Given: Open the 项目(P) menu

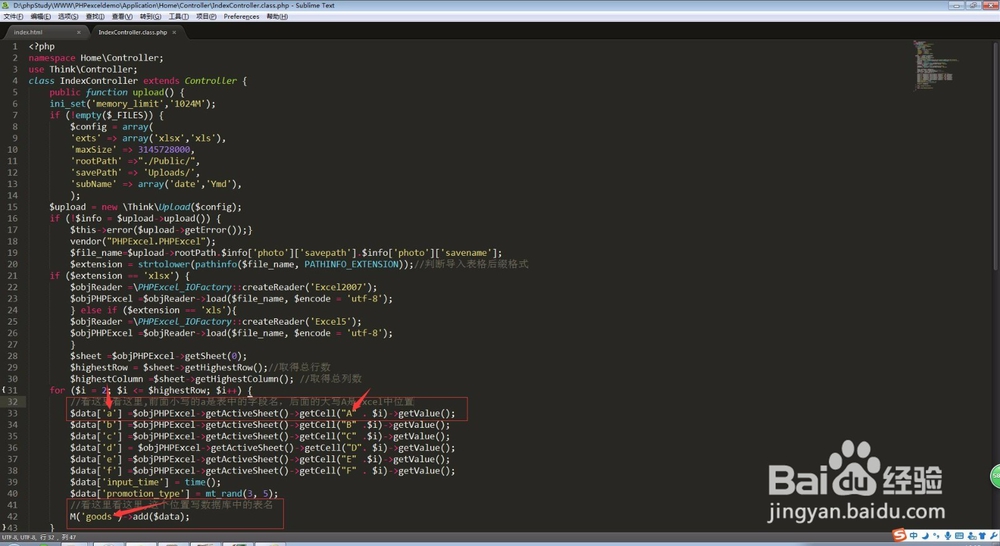Looking at the screenshot, I should pos(206,17).
